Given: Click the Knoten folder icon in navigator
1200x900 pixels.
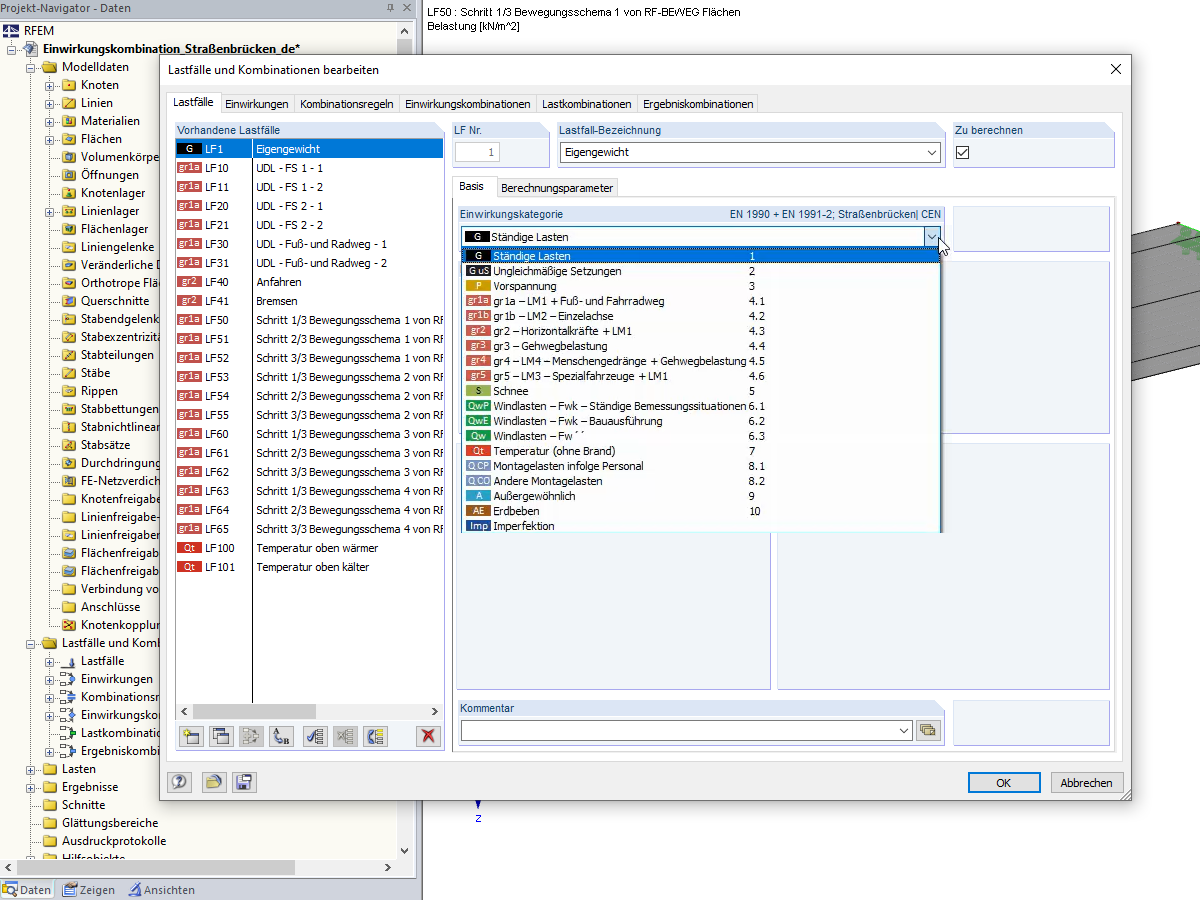Looking at the screenshot, I should tap(69, 85).
